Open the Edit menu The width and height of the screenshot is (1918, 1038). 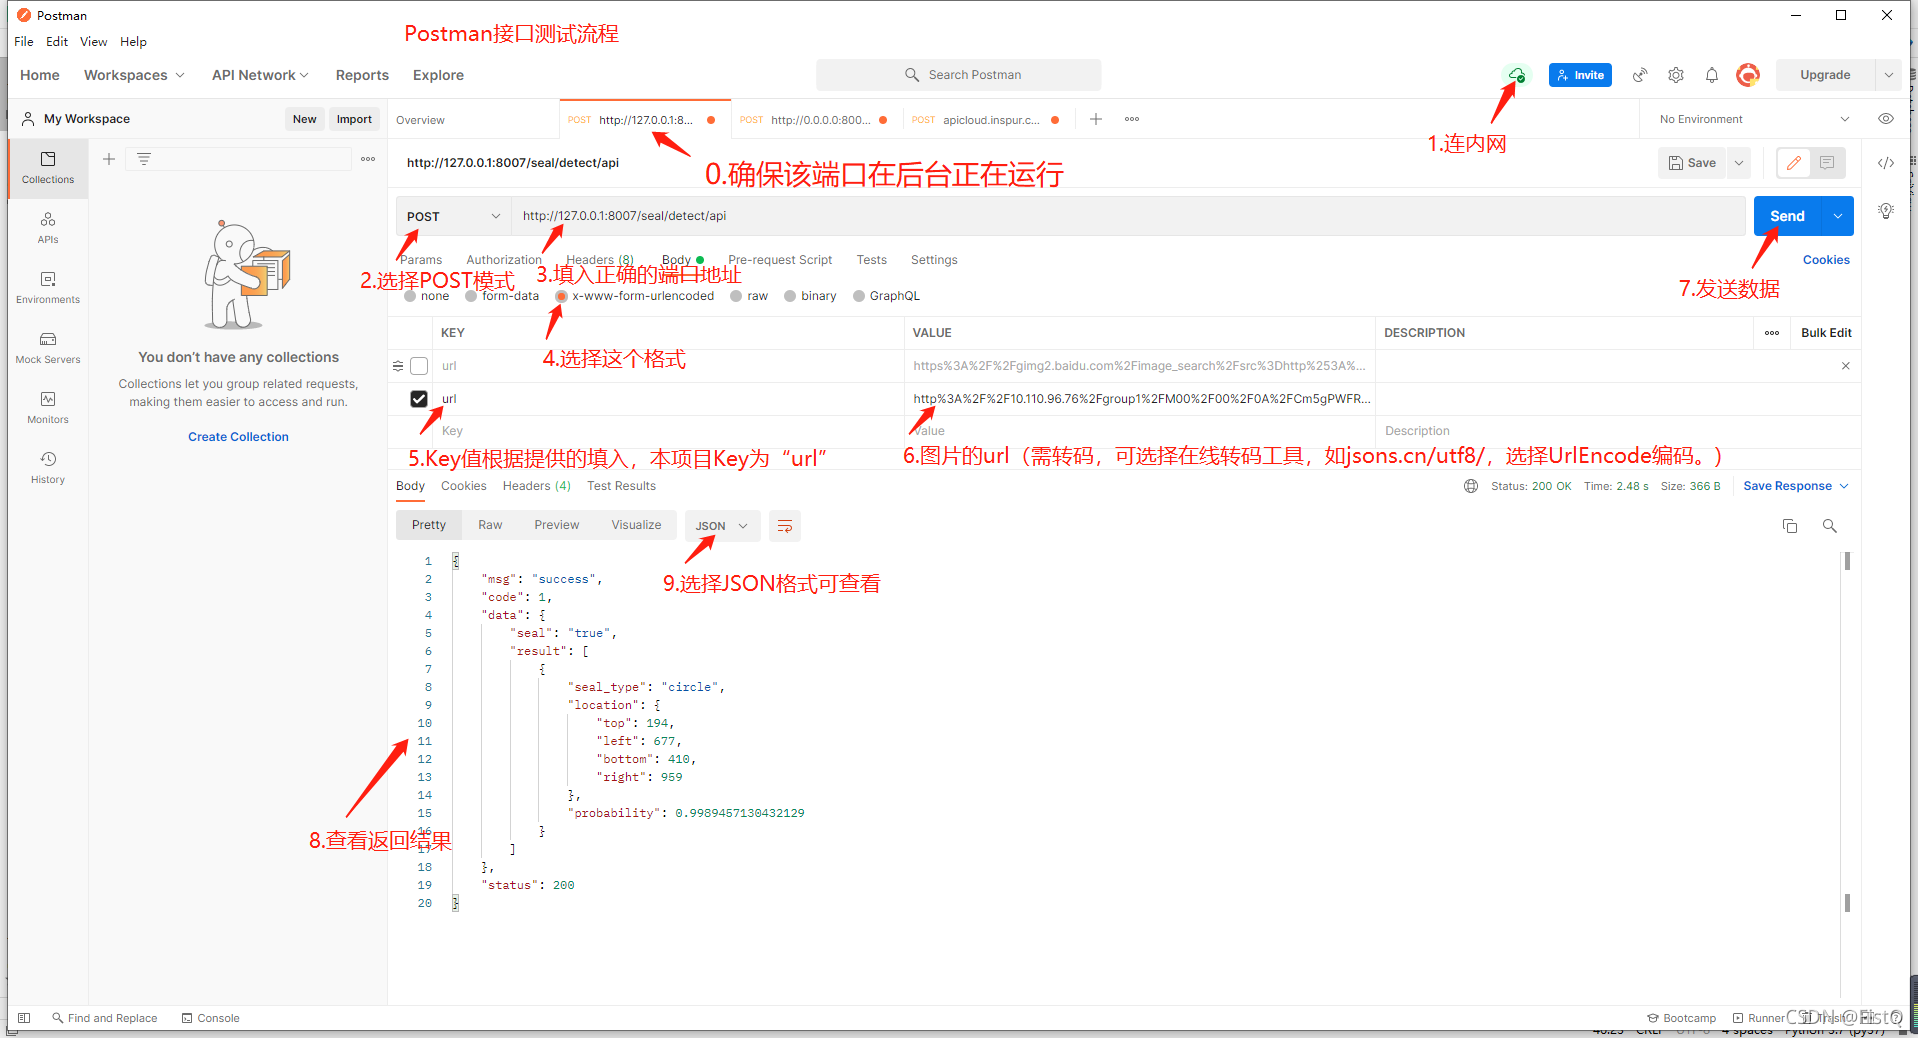(57, 42)
